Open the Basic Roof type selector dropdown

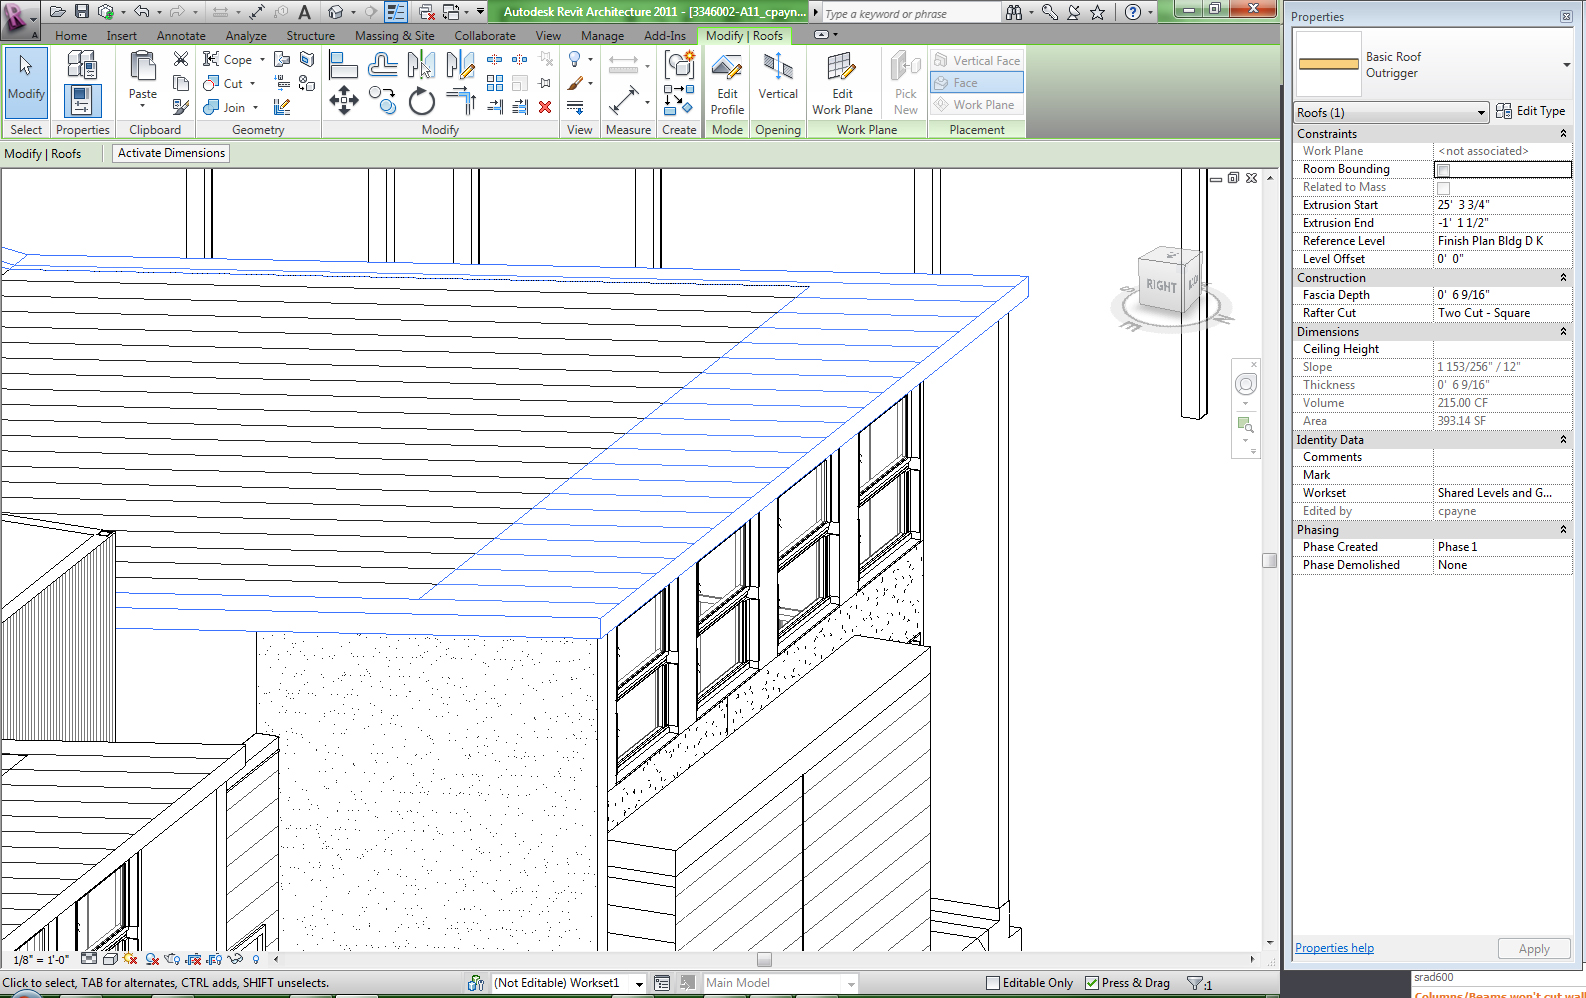click(x=1565, y=65)
